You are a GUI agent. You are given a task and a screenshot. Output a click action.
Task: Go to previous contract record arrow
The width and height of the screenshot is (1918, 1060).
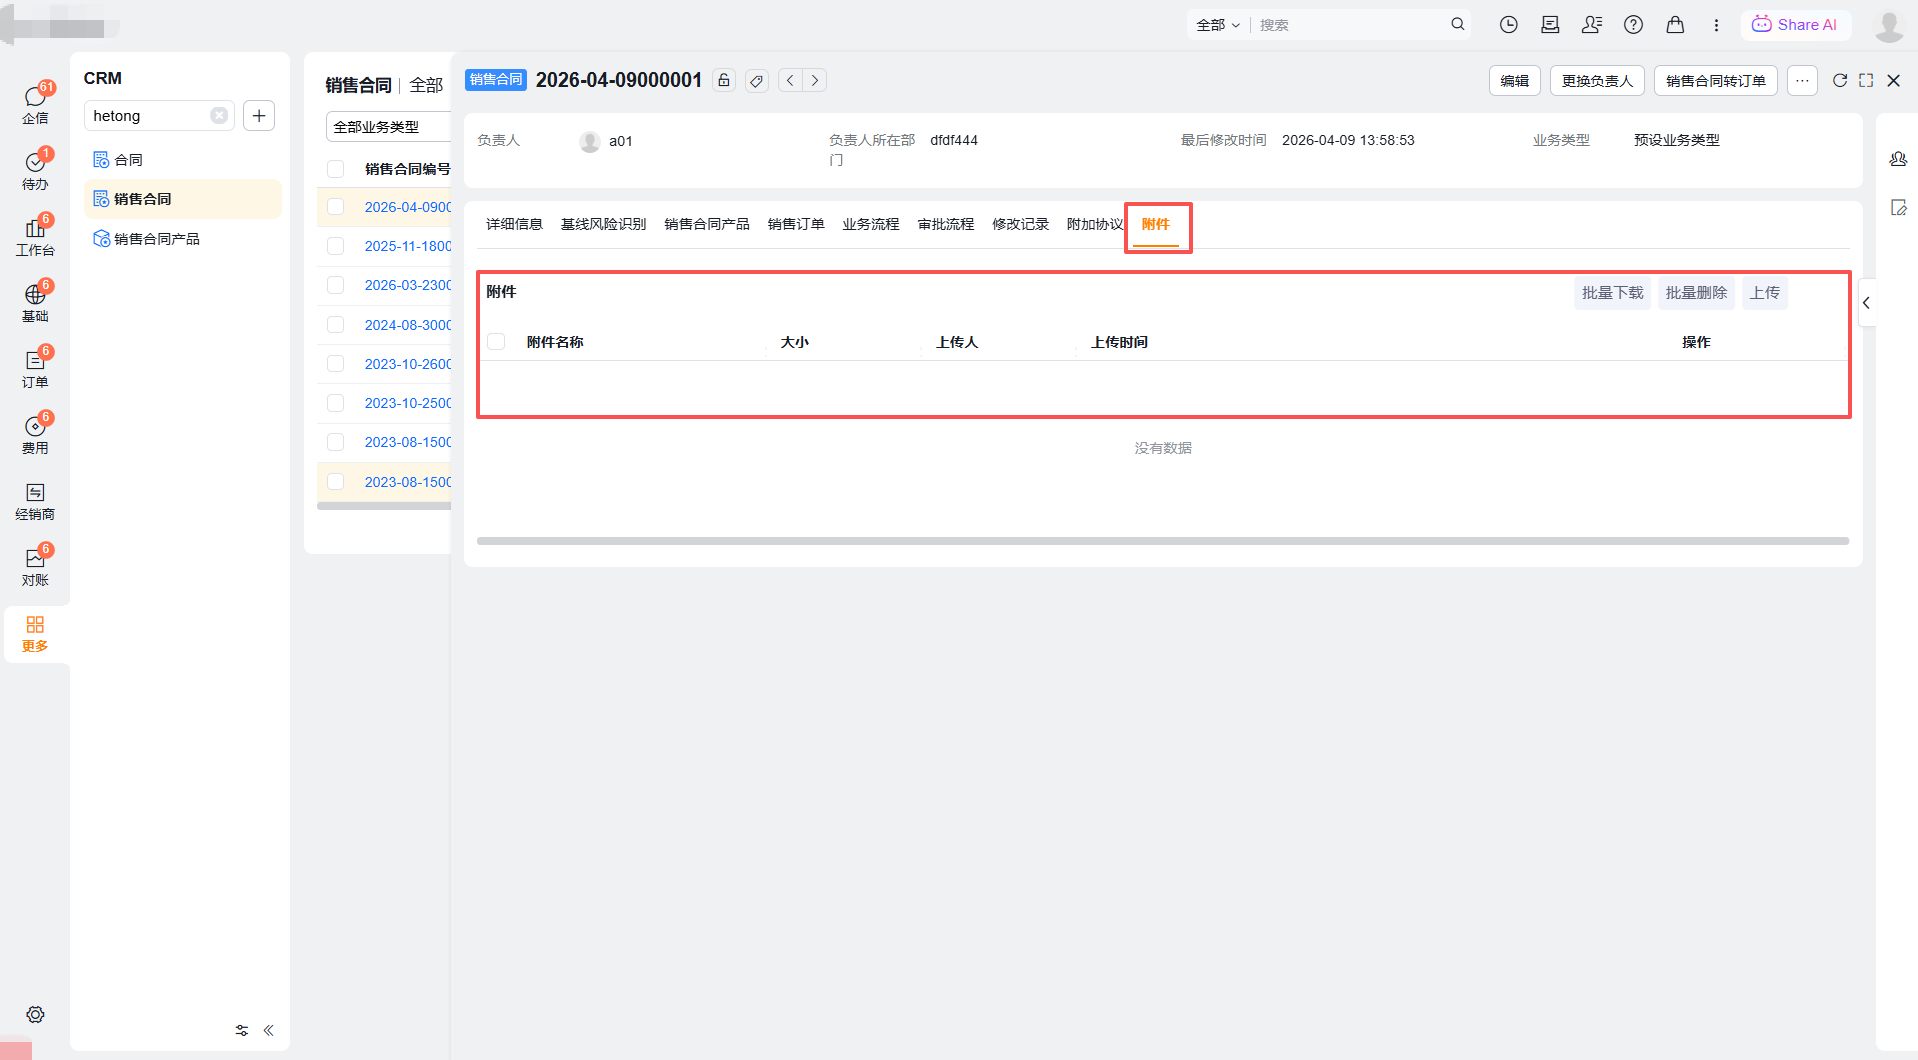[790, 80]
